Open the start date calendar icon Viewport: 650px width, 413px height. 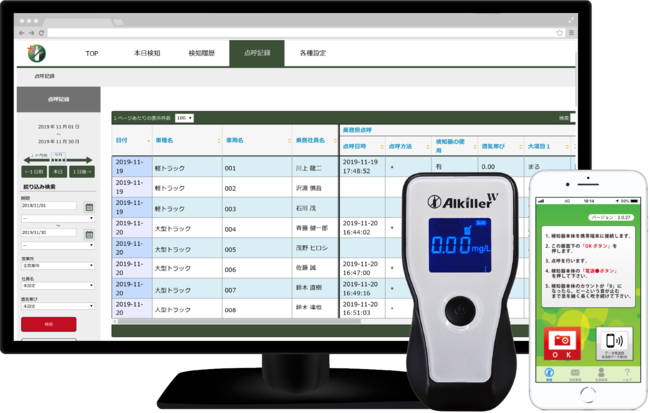point(89,207)
